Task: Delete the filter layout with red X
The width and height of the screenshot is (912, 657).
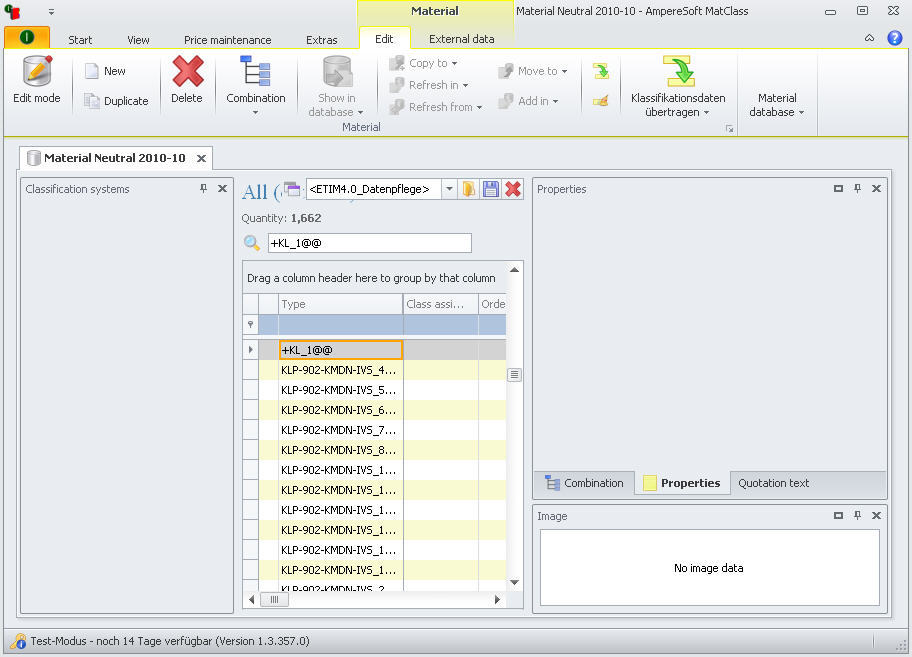Action: [513, 189]
